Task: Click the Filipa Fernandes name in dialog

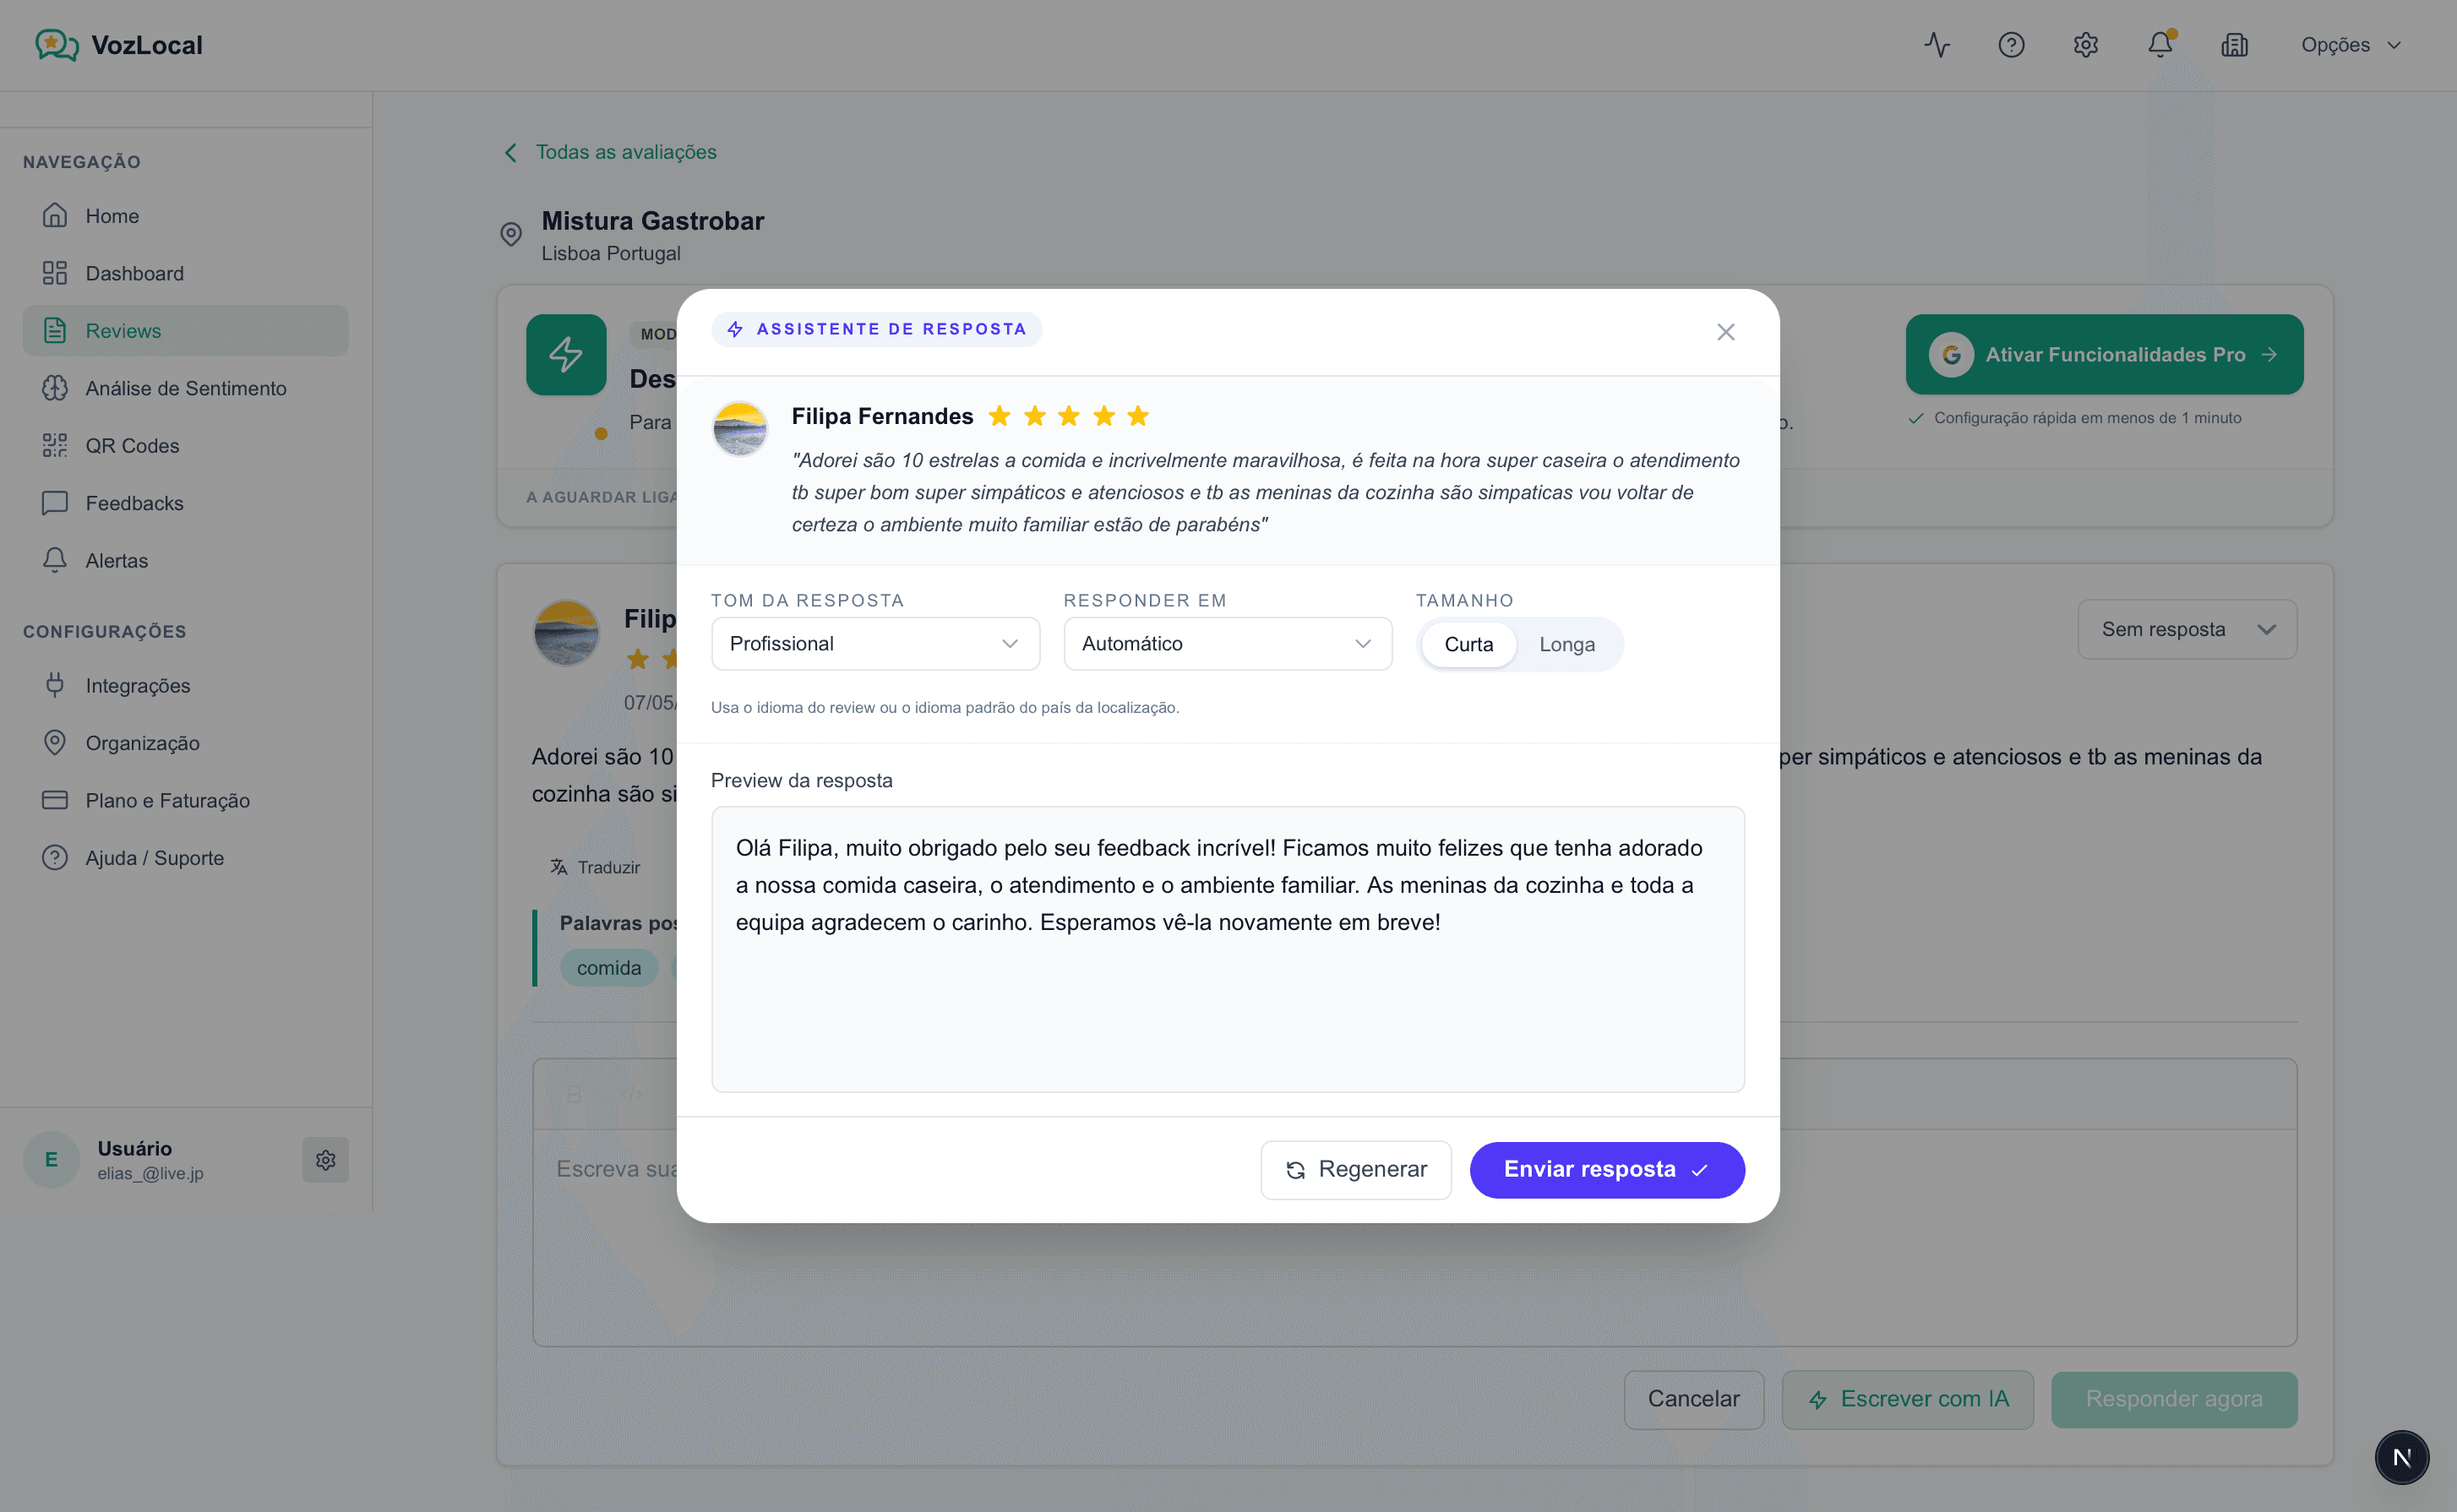Action: click(882, 416)
